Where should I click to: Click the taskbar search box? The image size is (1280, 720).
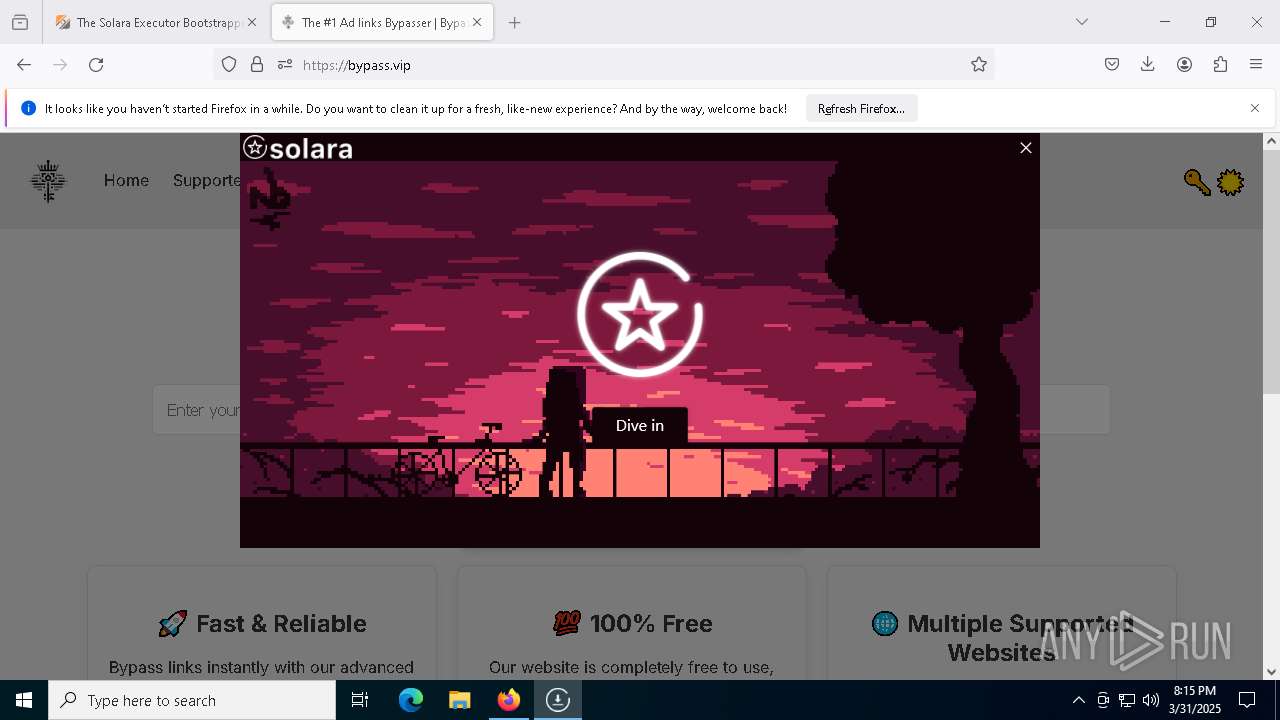tap(192, 700)
